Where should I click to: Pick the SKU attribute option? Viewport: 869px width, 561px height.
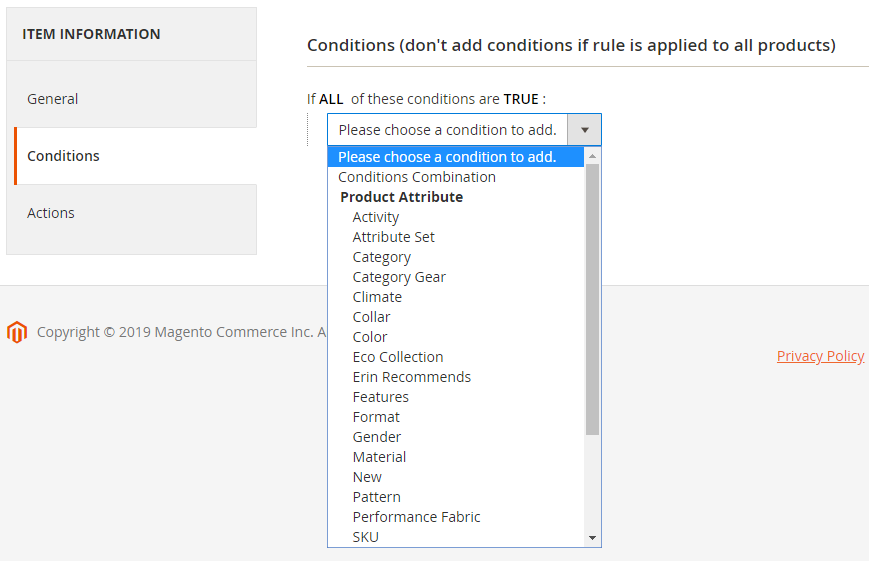[366, 537]
